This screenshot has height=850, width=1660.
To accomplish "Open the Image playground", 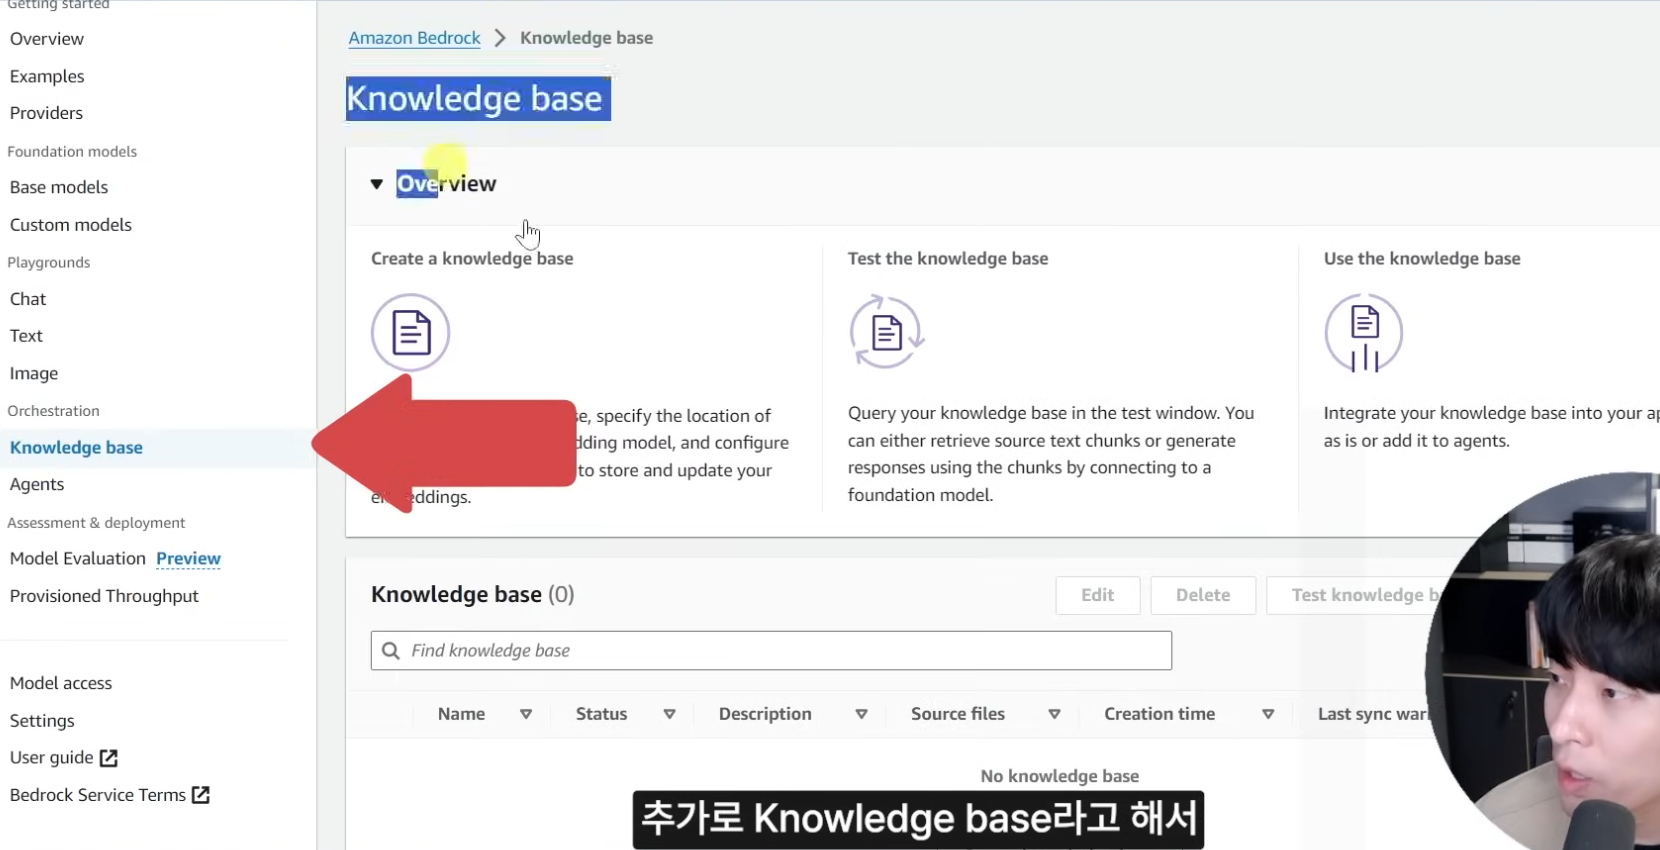I will 34,373.
